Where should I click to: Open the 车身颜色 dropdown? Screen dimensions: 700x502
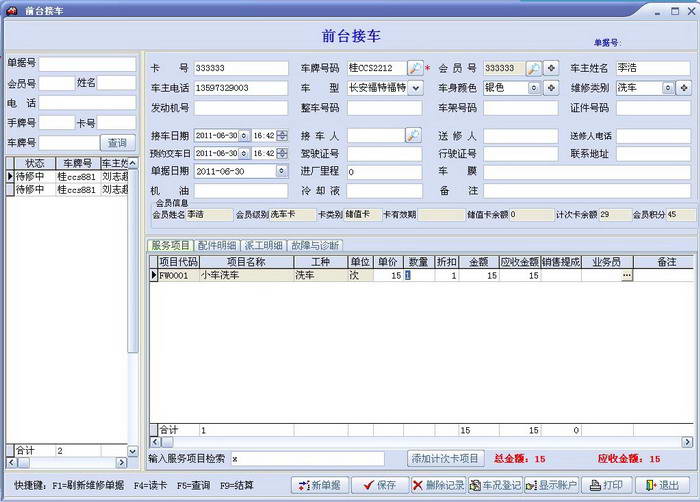click(x=534, y=88)
